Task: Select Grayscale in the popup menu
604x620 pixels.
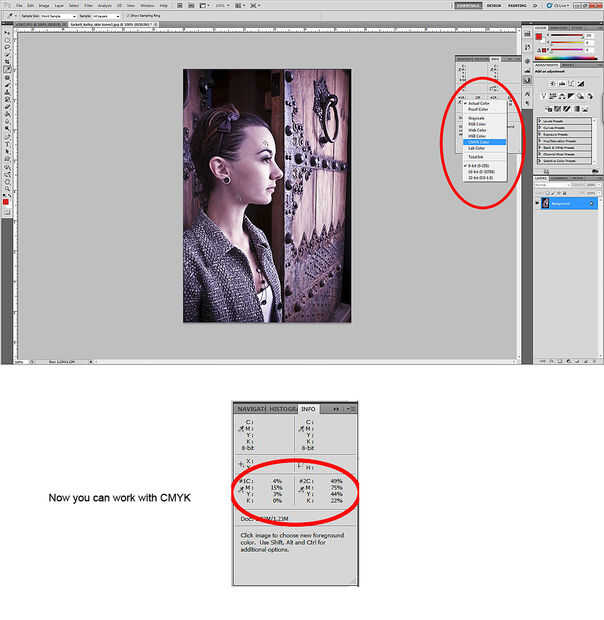Action: click(x=485, y=118)
